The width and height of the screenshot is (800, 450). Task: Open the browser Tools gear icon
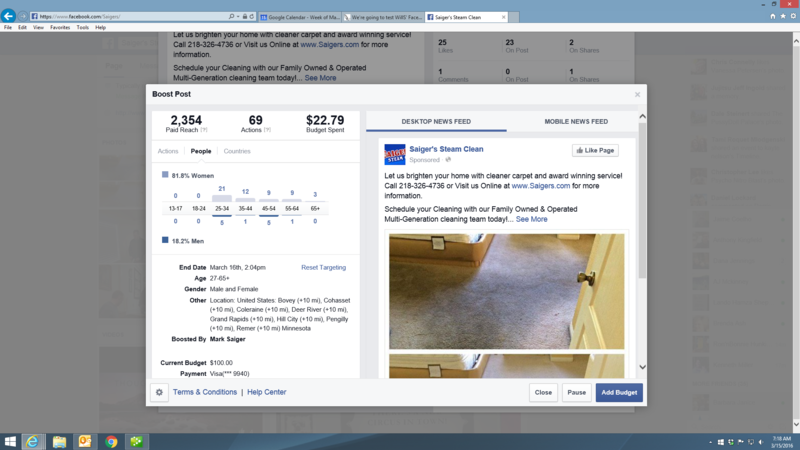[x=793, y=16]
